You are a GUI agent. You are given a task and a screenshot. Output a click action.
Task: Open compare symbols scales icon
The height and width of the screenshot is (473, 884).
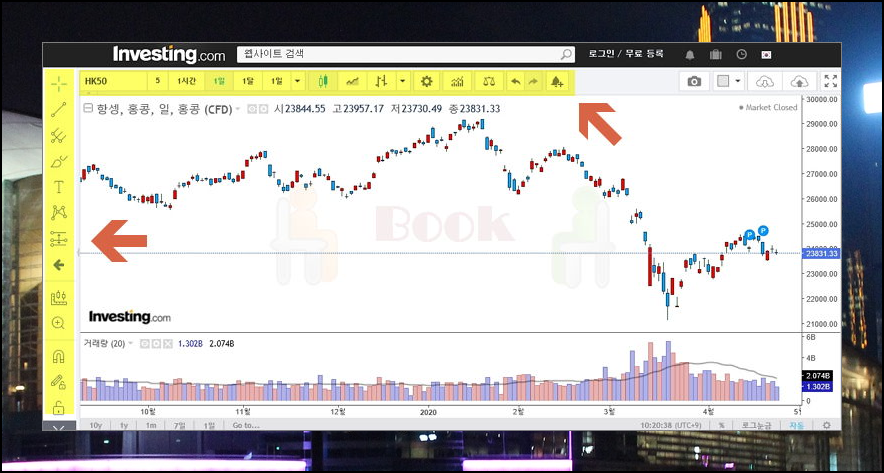click(489, 82)
